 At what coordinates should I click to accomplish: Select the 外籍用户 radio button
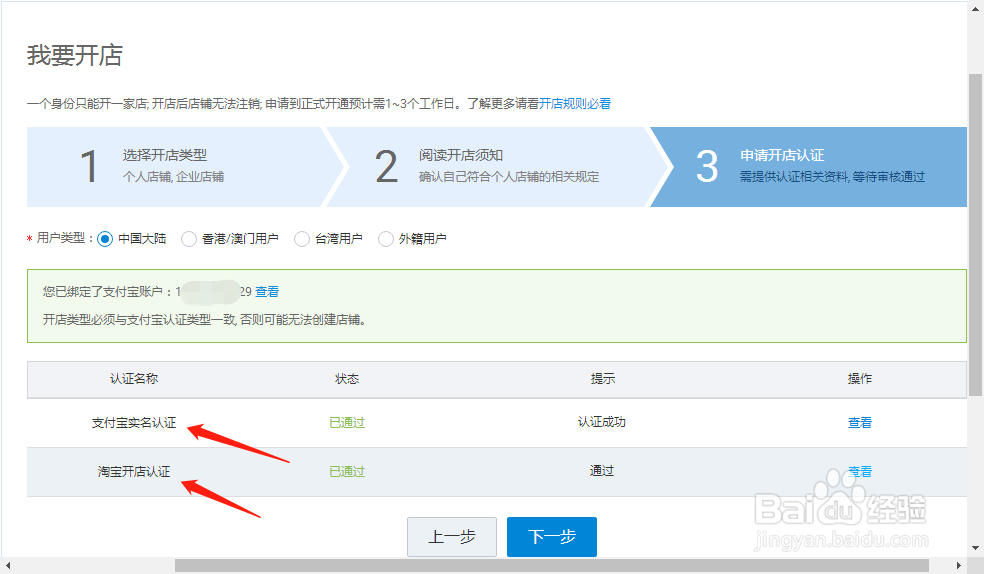pos(386,239)
